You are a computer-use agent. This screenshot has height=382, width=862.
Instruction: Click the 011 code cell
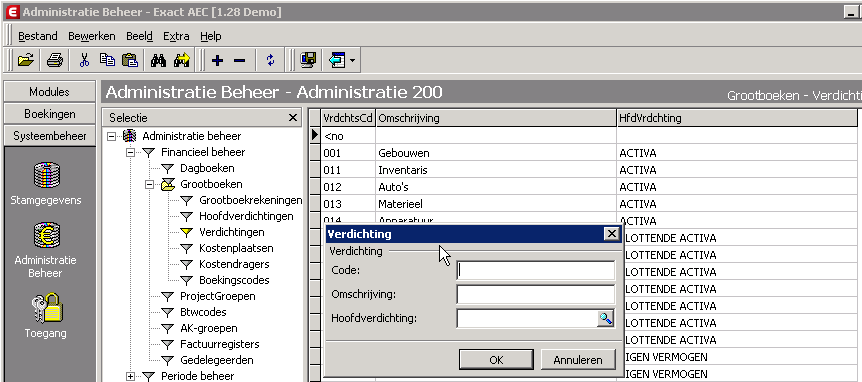[349, 170]
